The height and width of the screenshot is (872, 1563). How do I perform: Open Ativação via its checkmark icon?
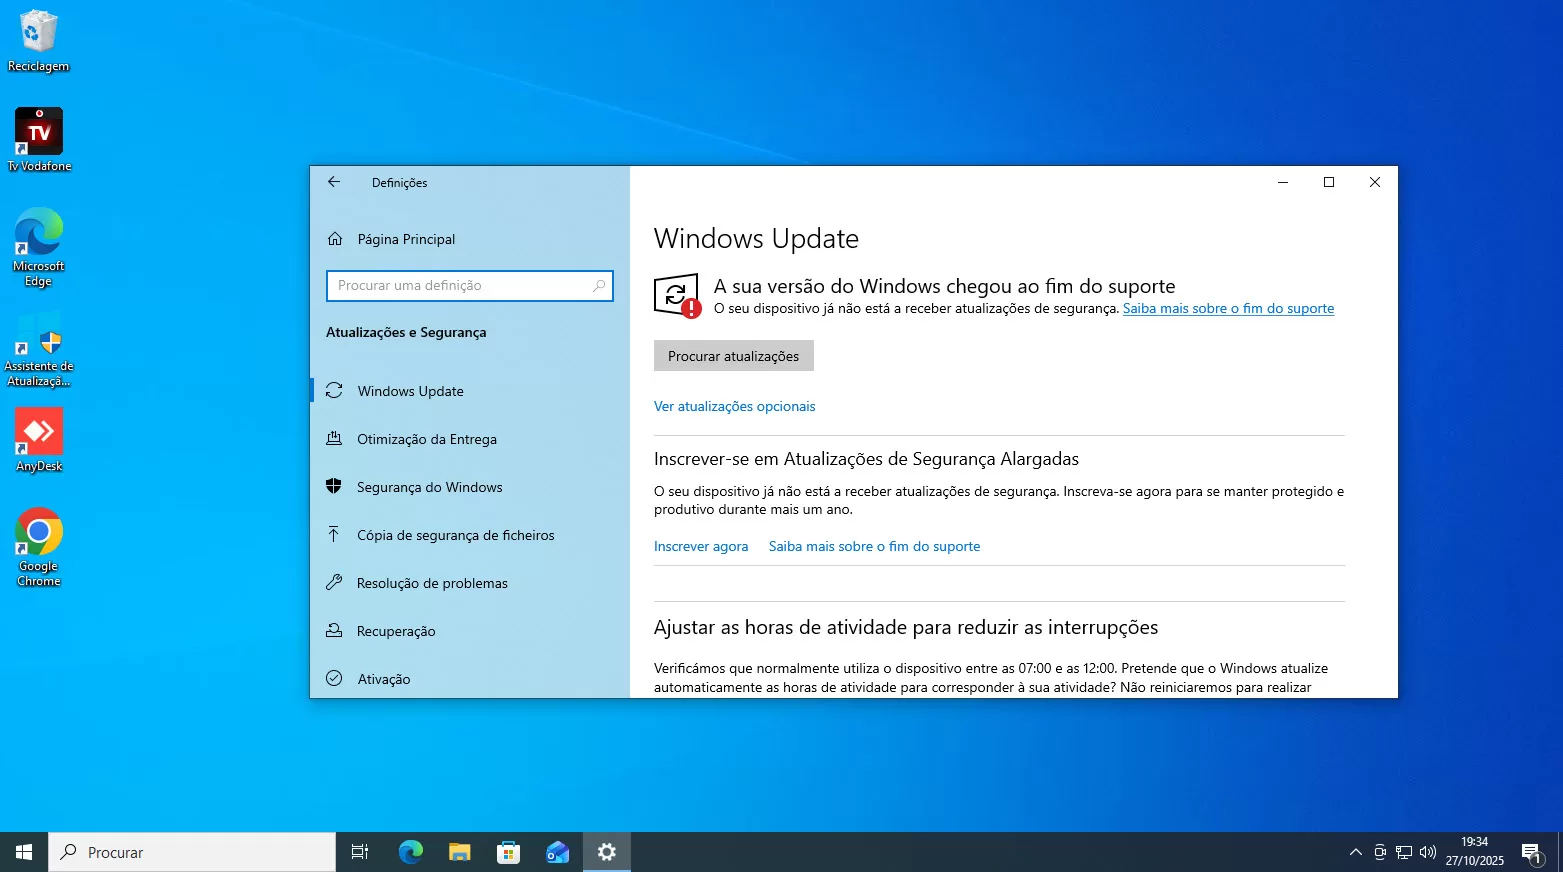(335, 679)
